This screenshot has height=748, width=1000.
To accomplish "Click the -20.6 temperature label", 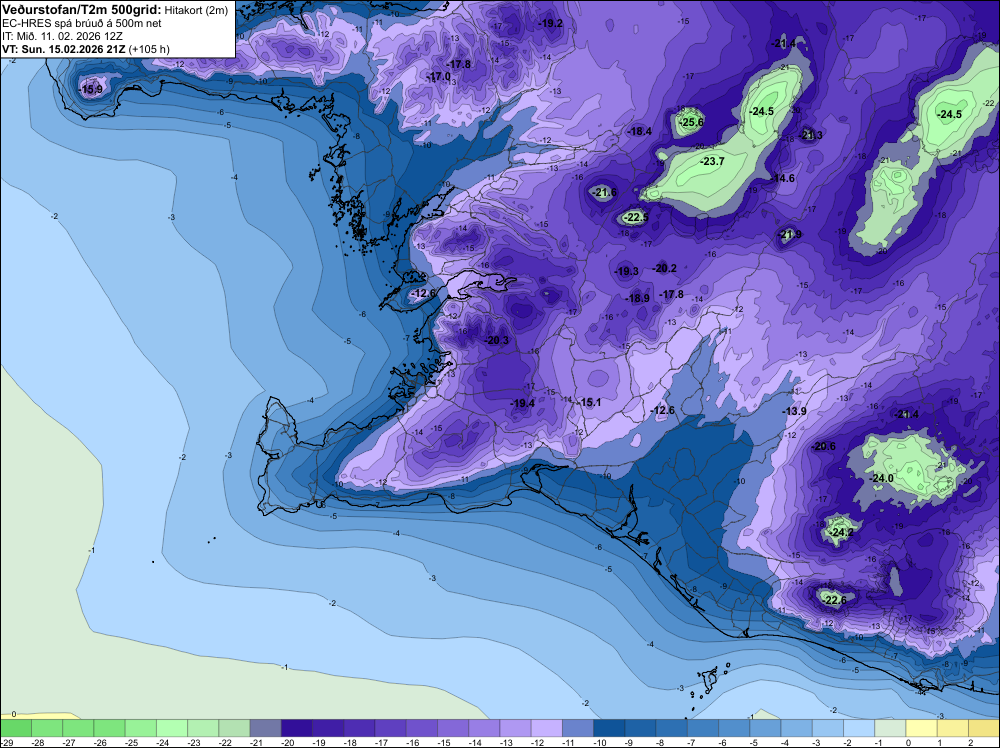I will coord(823,446).
